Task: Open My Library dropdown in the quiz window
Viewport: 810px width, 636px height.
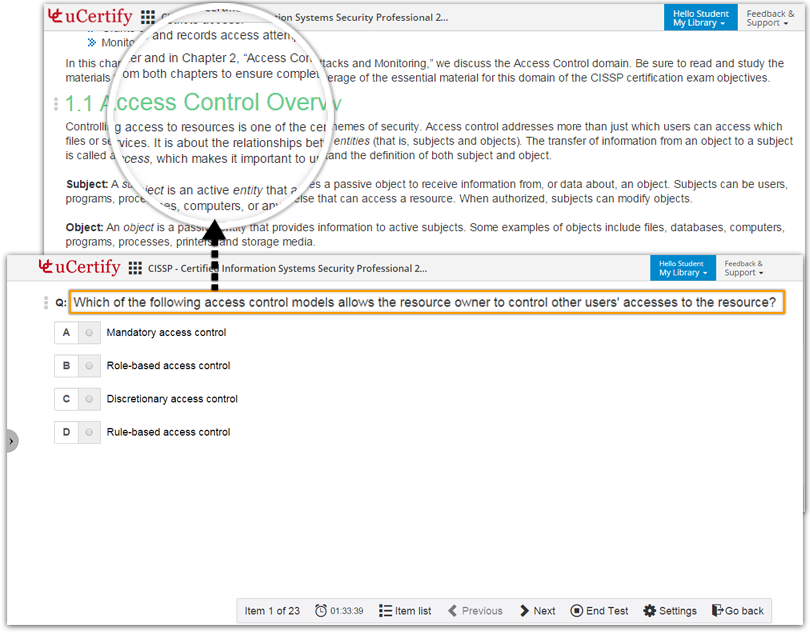Action: [x=682, y=268]
